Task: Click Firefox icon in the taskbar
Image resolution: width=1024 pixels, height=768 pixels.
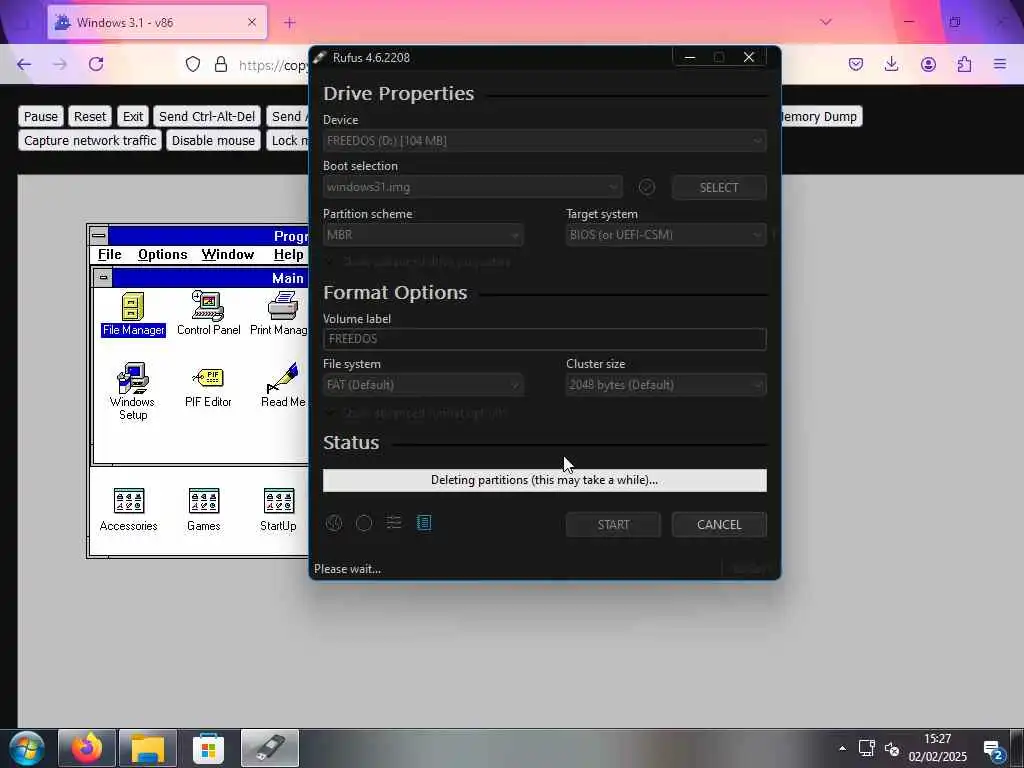Action: [87, 748]
